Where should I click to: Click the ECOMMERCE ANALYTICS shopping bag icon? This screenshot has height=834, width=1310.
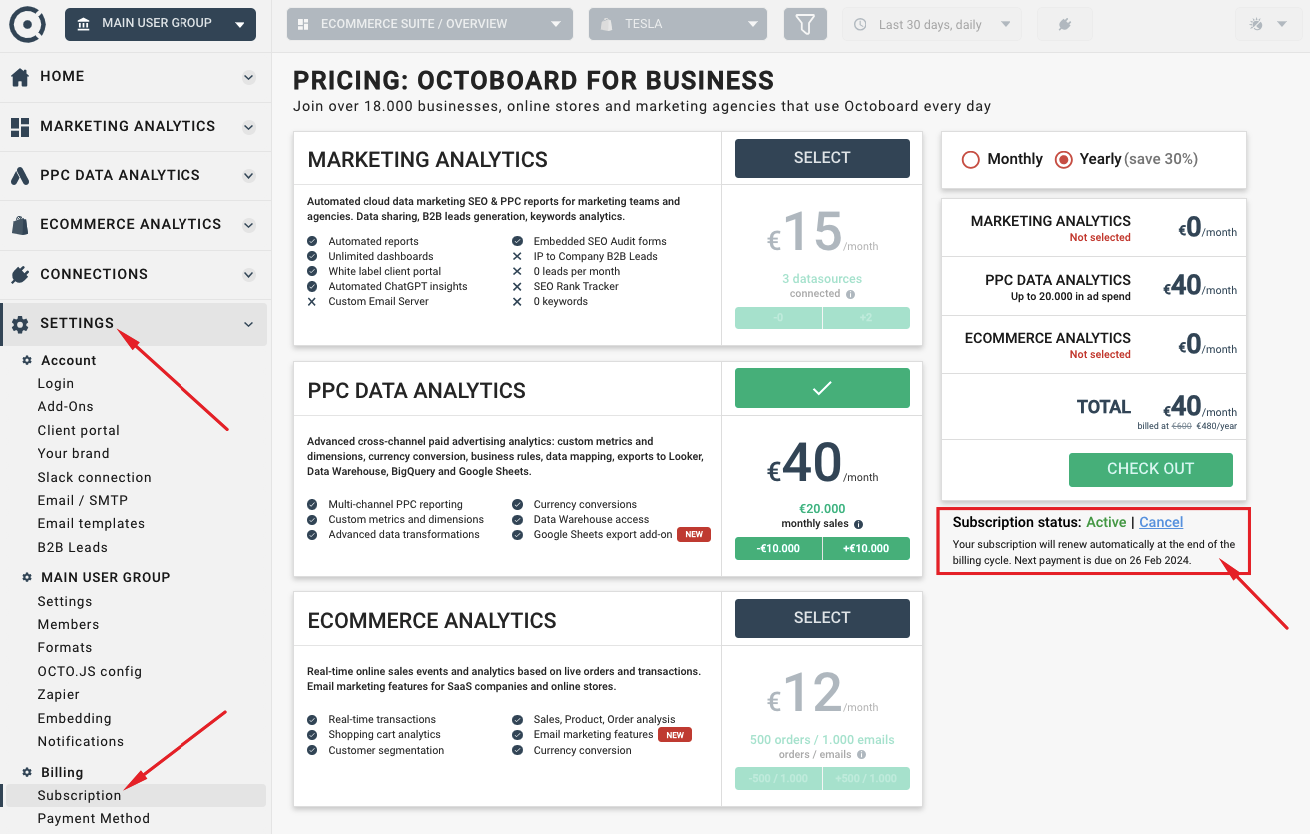(x=20, y=225)
